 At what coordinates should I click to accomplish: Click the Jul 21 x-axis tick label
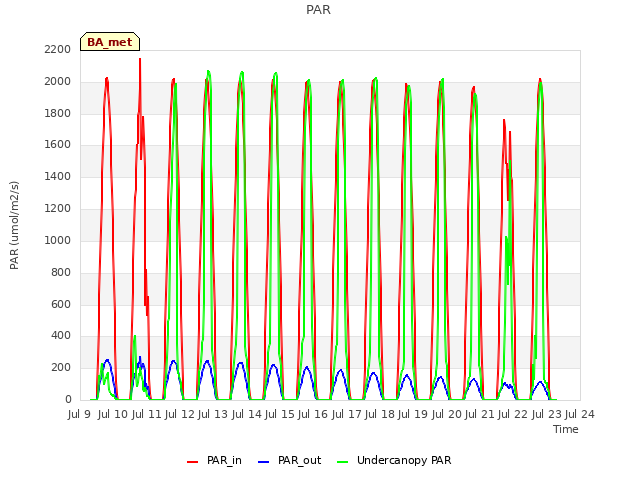479,414
